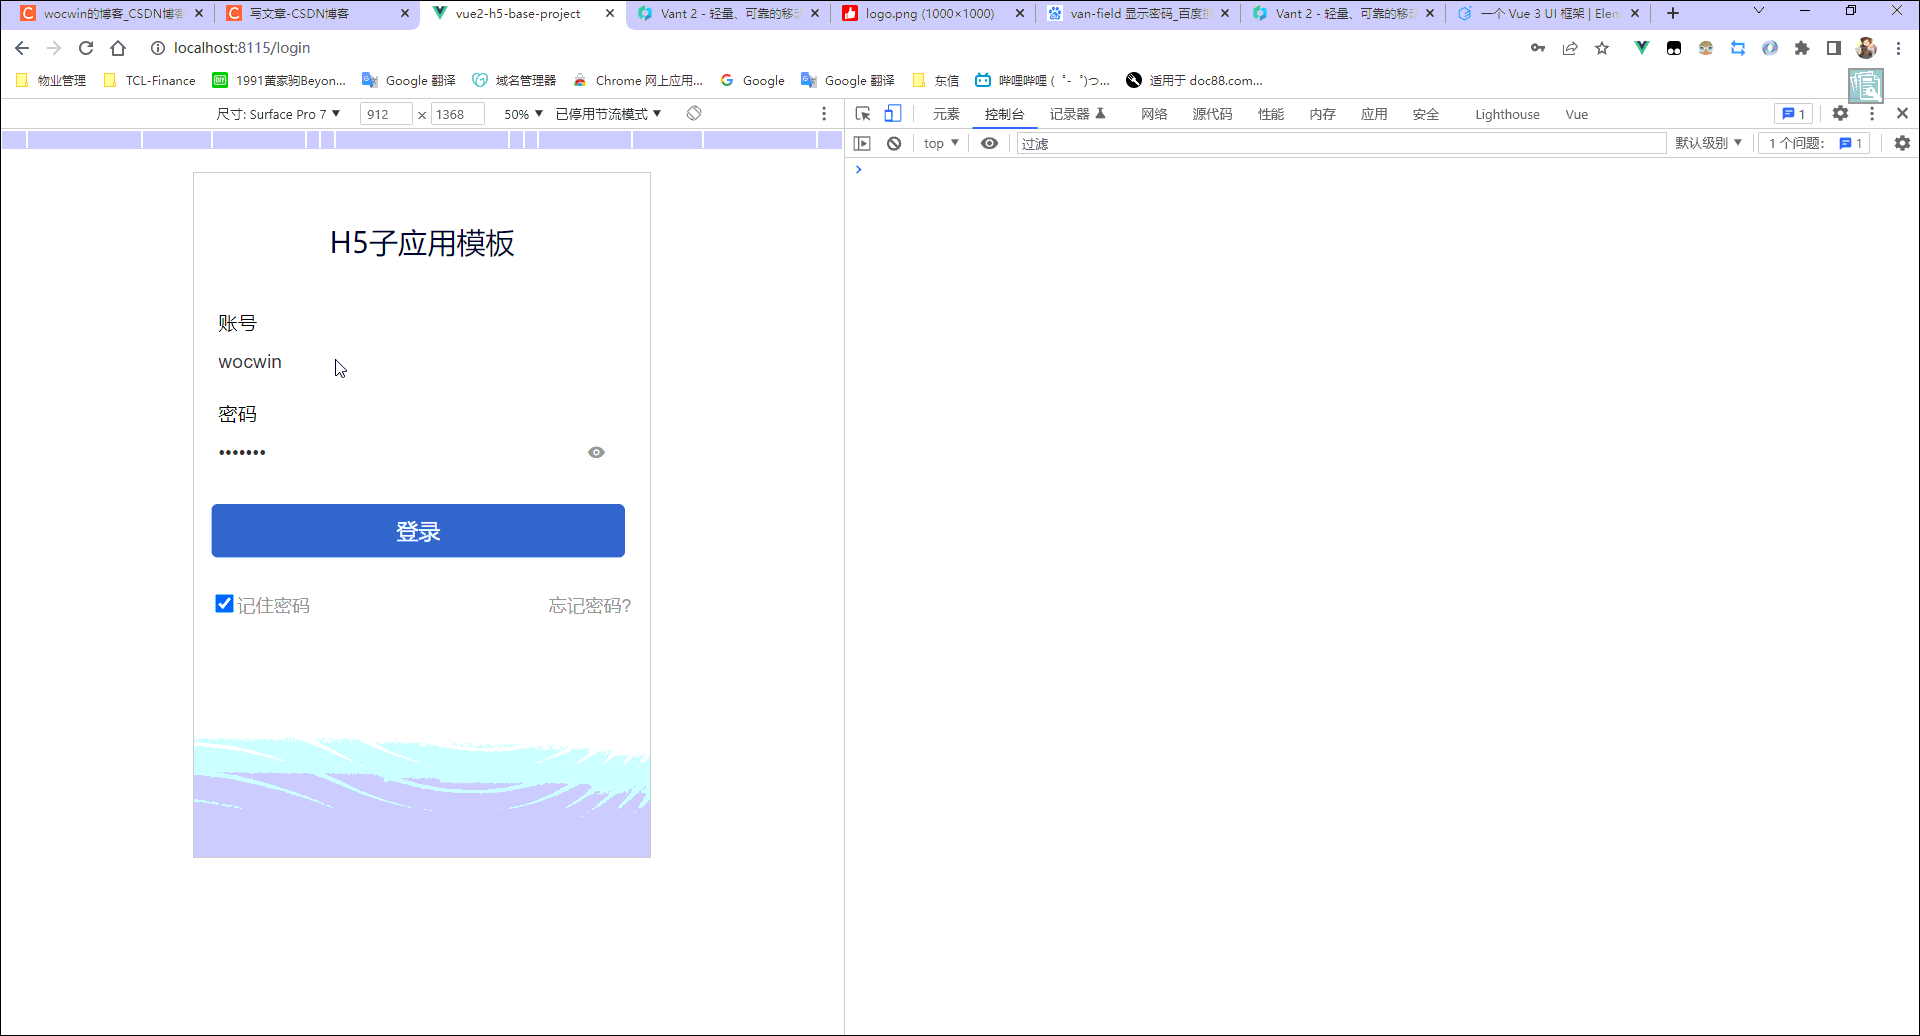Bookmark the page with the star icon
The image size is (1920, 1036).
point(1602,47)
